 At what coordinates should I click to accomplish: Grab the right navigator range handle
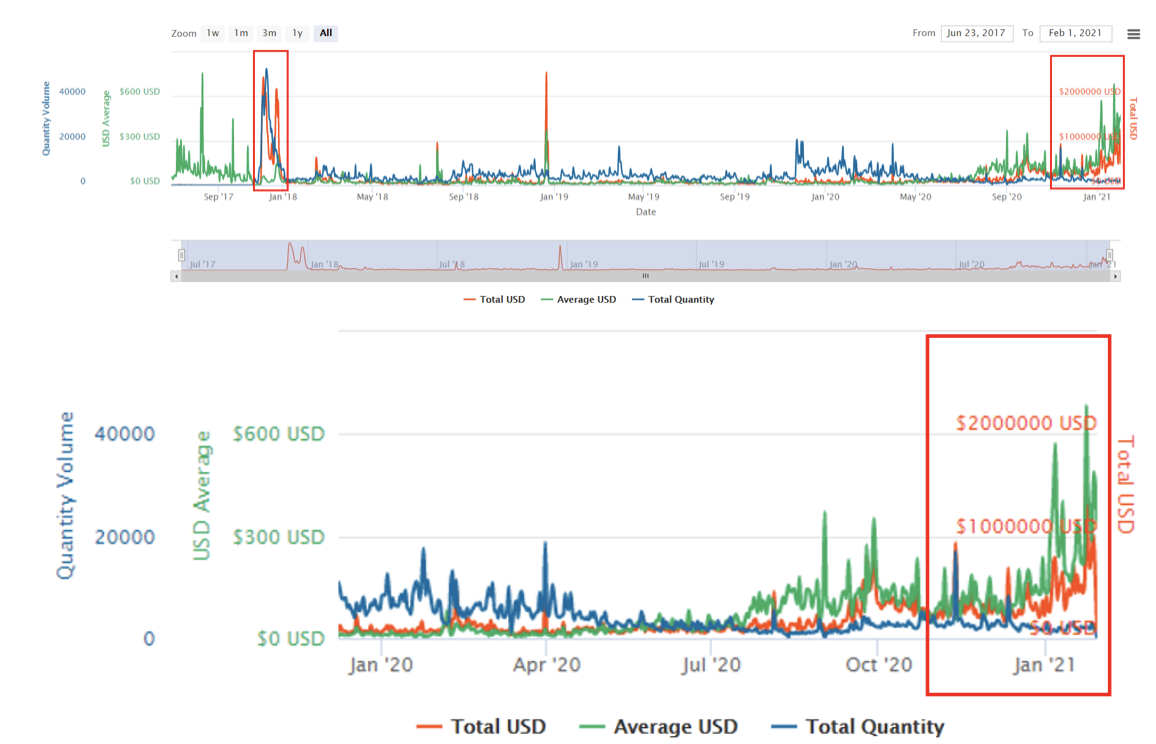(x=1109, y=255)
